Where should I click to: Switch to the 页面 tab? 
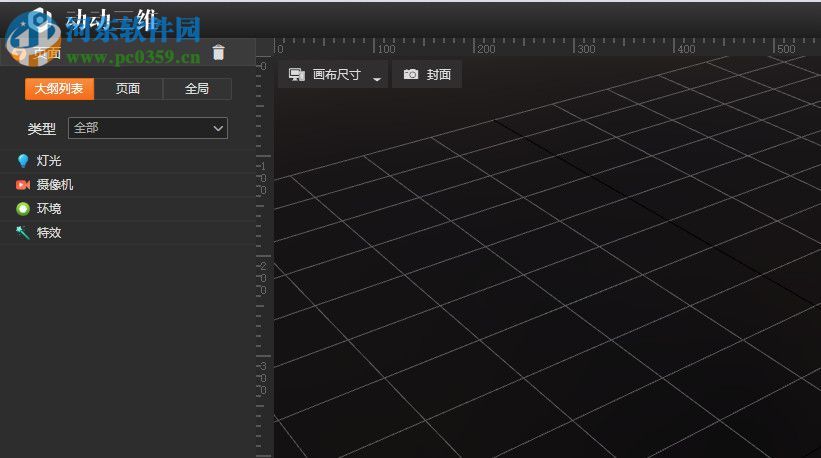128,89
